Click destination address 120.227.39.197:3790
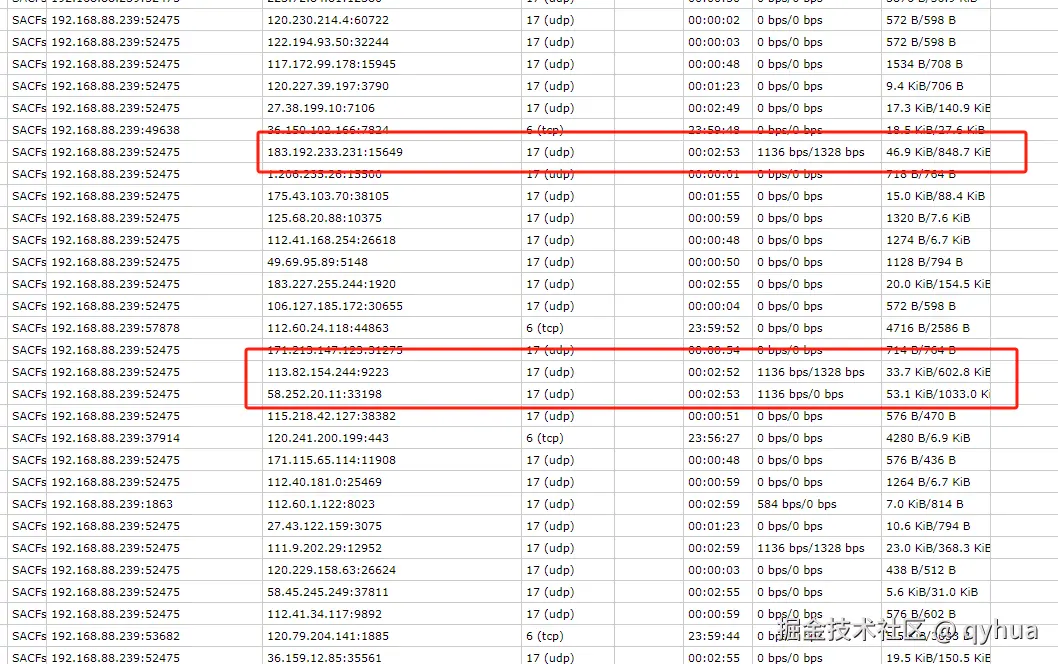Screen dimensions: 1058x664 tap(328, 86)
